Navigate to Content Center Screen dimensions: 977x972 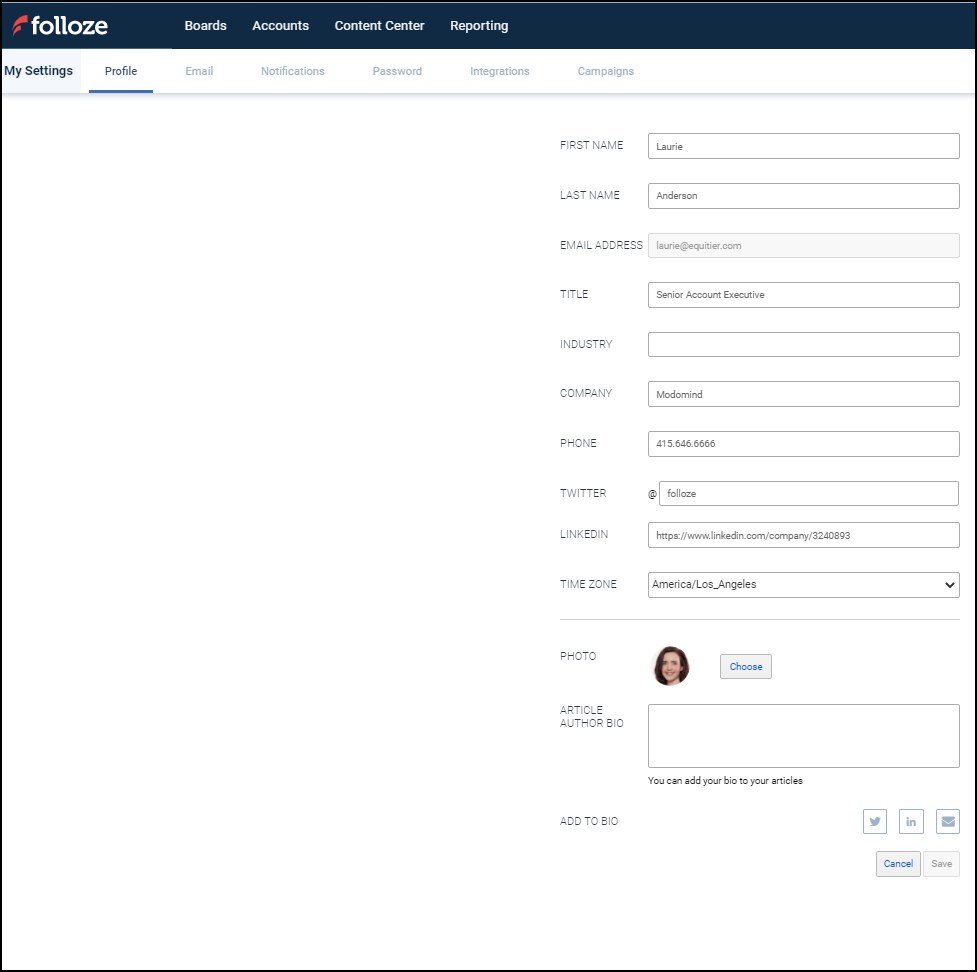tap(379, 25)
